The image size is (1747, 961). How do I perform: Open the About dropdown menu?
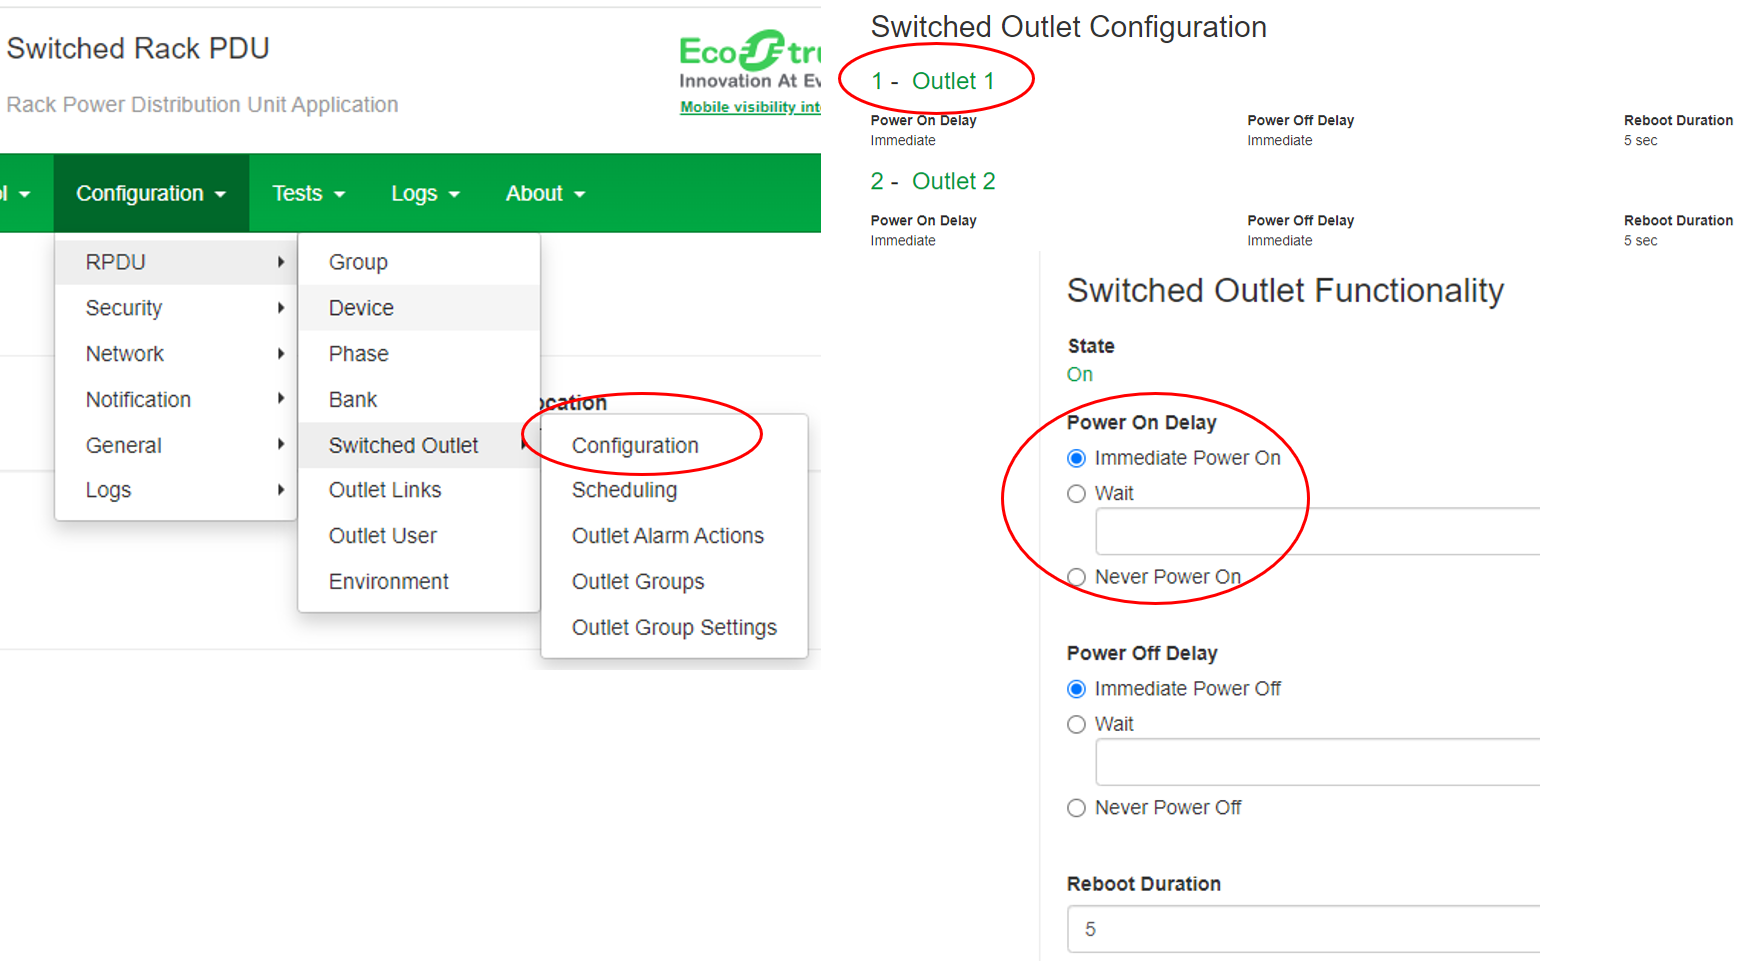coord(545,193)
